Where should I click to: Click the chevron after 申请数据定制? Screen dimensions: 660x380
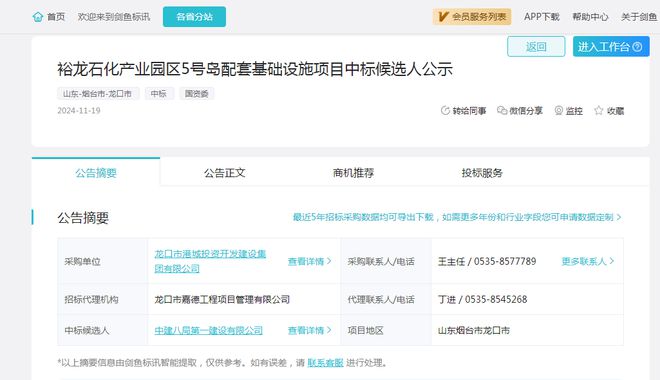tap(619, 217)
